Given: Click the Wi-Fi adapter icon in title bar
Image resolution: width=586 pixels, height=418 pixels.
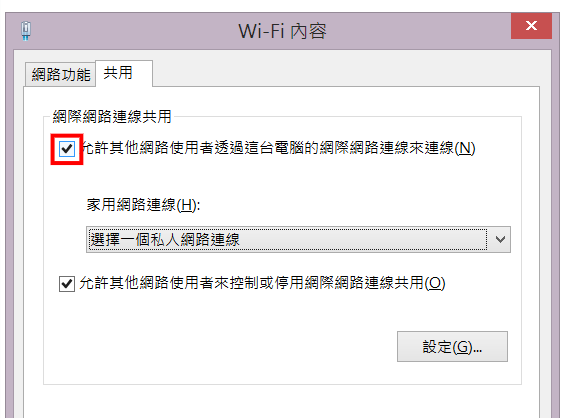Looking at the screenshot, I should point(26,31).
